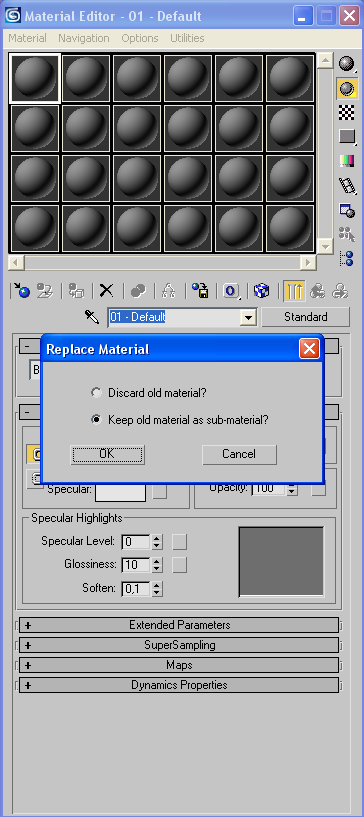Open the material name dropdown arrow
This screenshot has height=817, width=364.
[248, 317]
